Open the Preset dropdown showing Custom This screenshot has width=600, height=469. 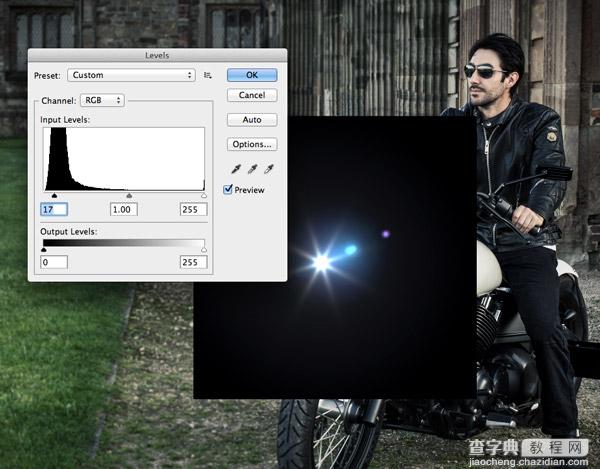click(131, 75)
